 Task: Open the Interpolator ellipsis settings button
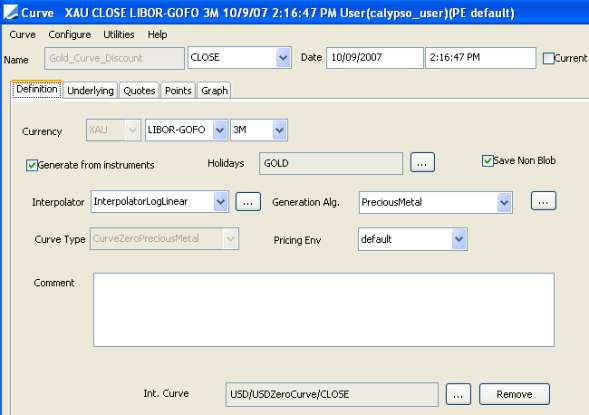(248, 202)
